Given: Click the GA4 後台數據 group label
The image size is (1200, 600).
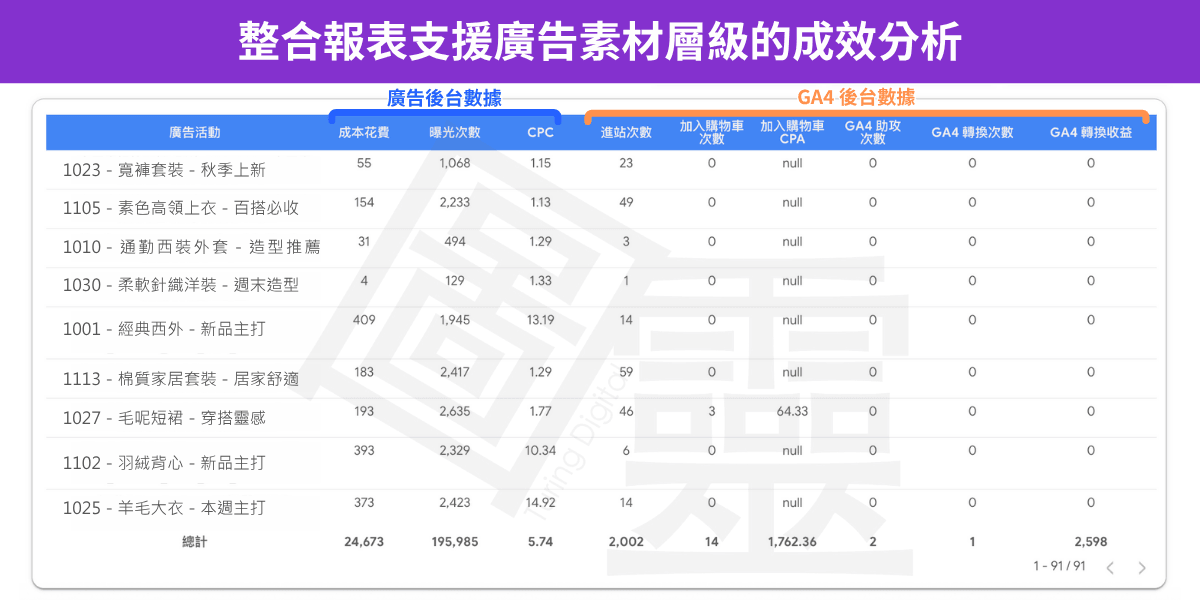Looking at the screenshot, I should [x=856, y=98].
